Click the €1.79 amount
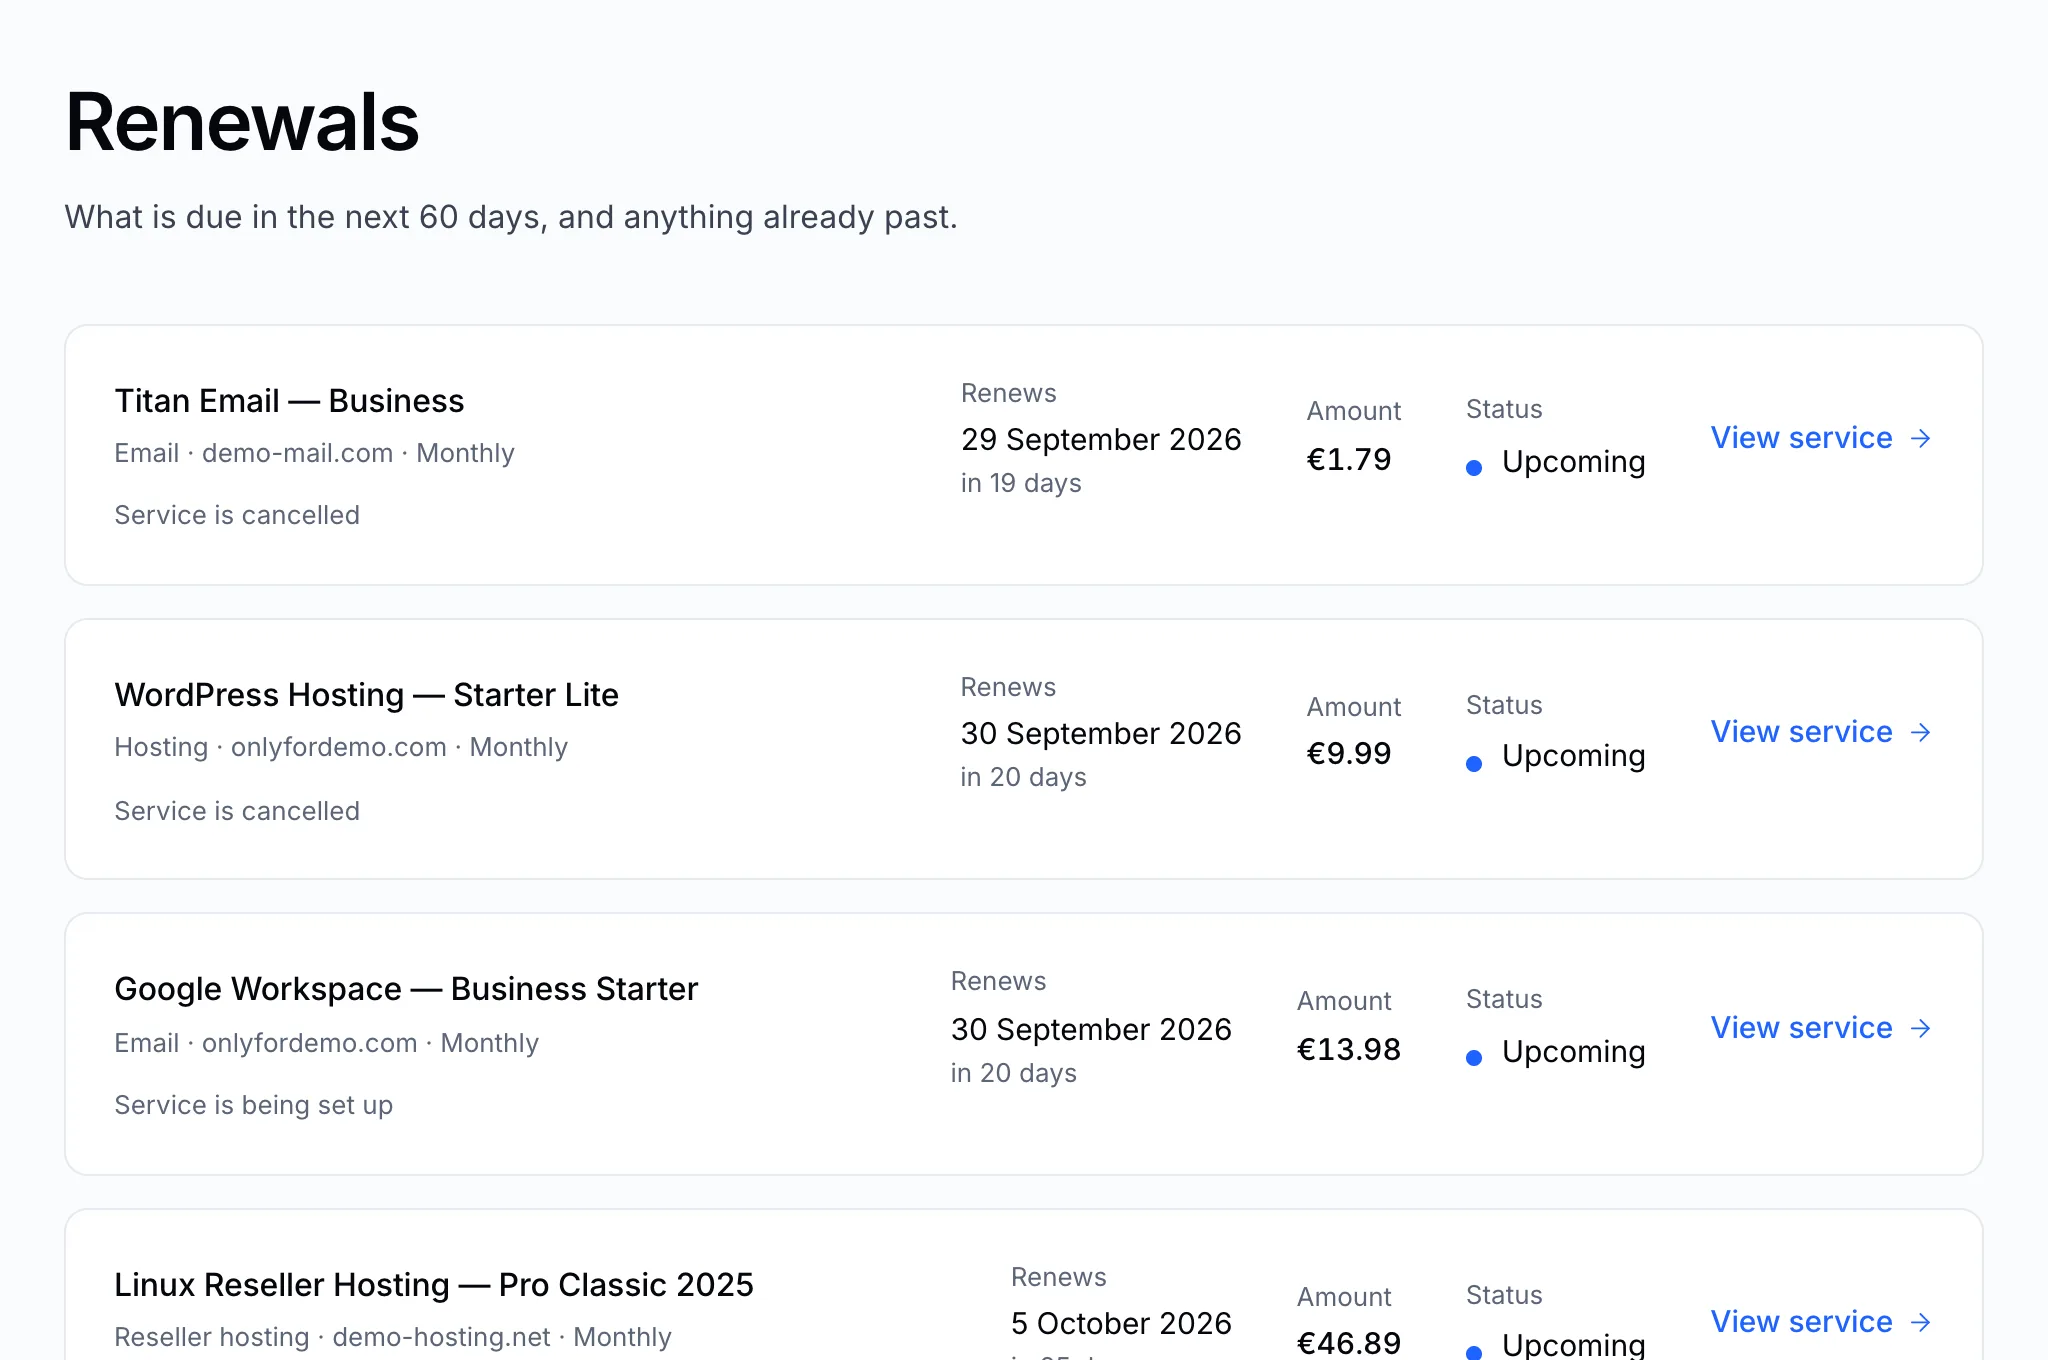Viewport: 2048px width, 1360px height. 1349,459
